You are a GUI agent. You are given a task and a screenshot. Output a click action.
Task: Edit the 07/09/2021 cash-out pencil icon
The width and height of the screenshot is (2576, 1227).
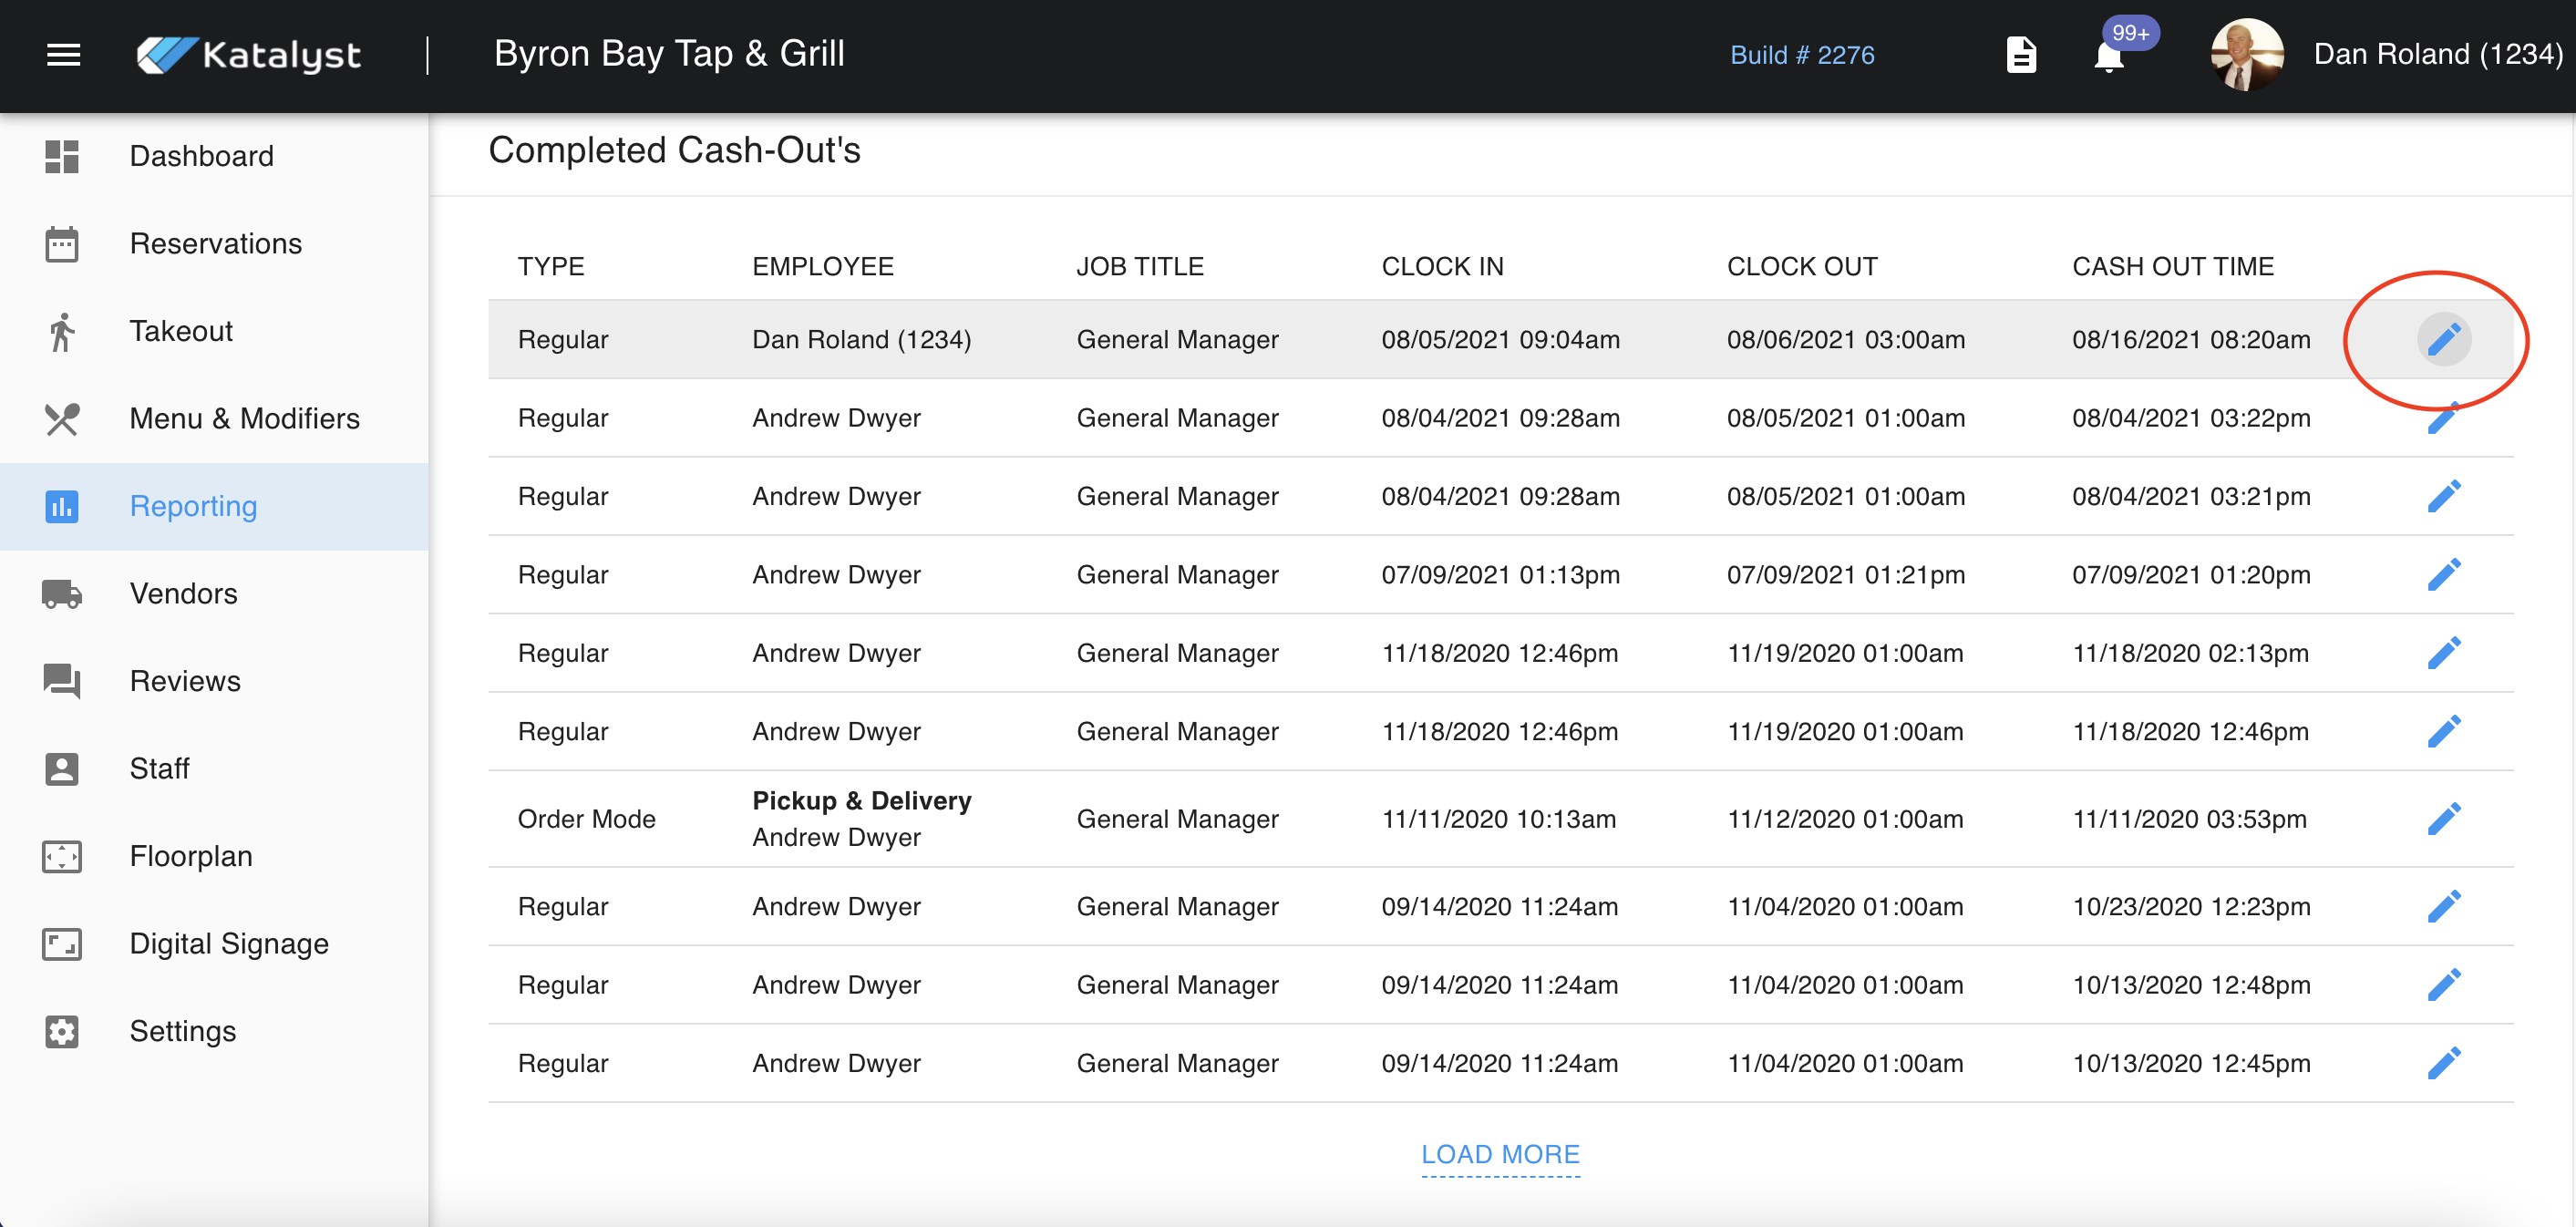(x=2443, y=574)
